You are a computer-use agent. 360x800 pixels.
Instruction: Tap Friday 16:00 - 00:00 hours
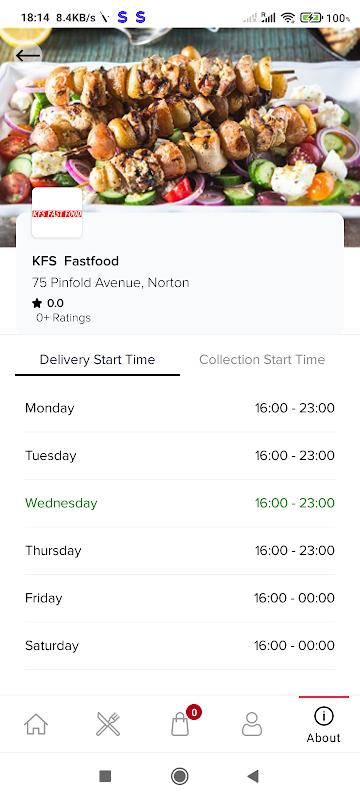(x=294, y=598)
